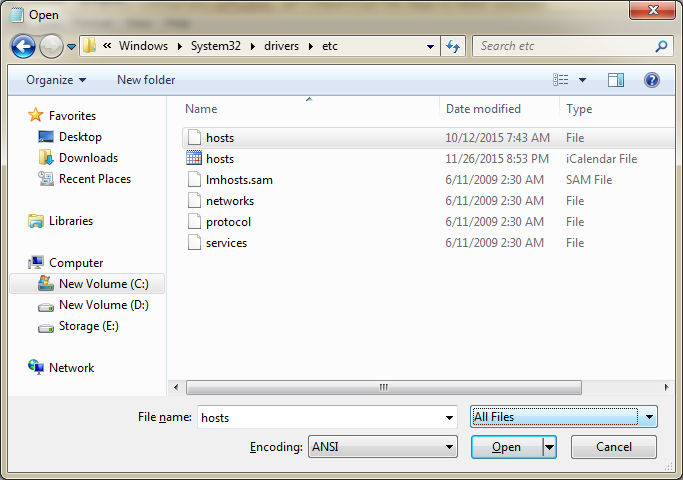
Task: Select the drivers breadcrumb segment
Action: pyautogui.click(x=281, y=46)
